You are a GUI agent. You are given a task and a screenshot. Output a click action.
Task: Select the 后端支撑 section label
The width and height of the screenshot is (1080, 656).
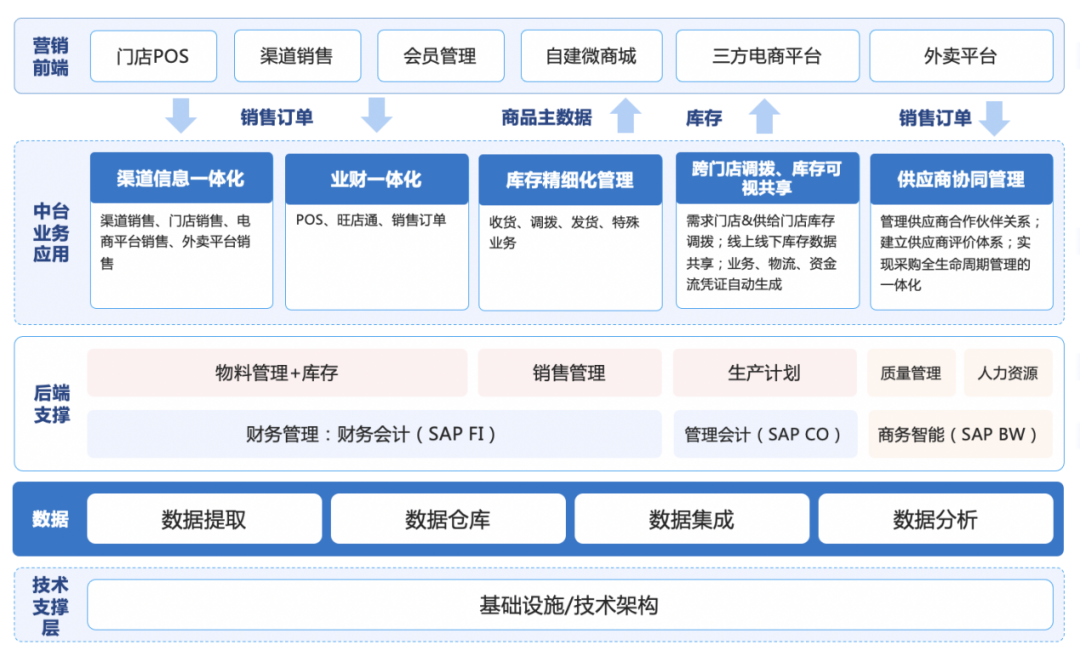(51, 403)
